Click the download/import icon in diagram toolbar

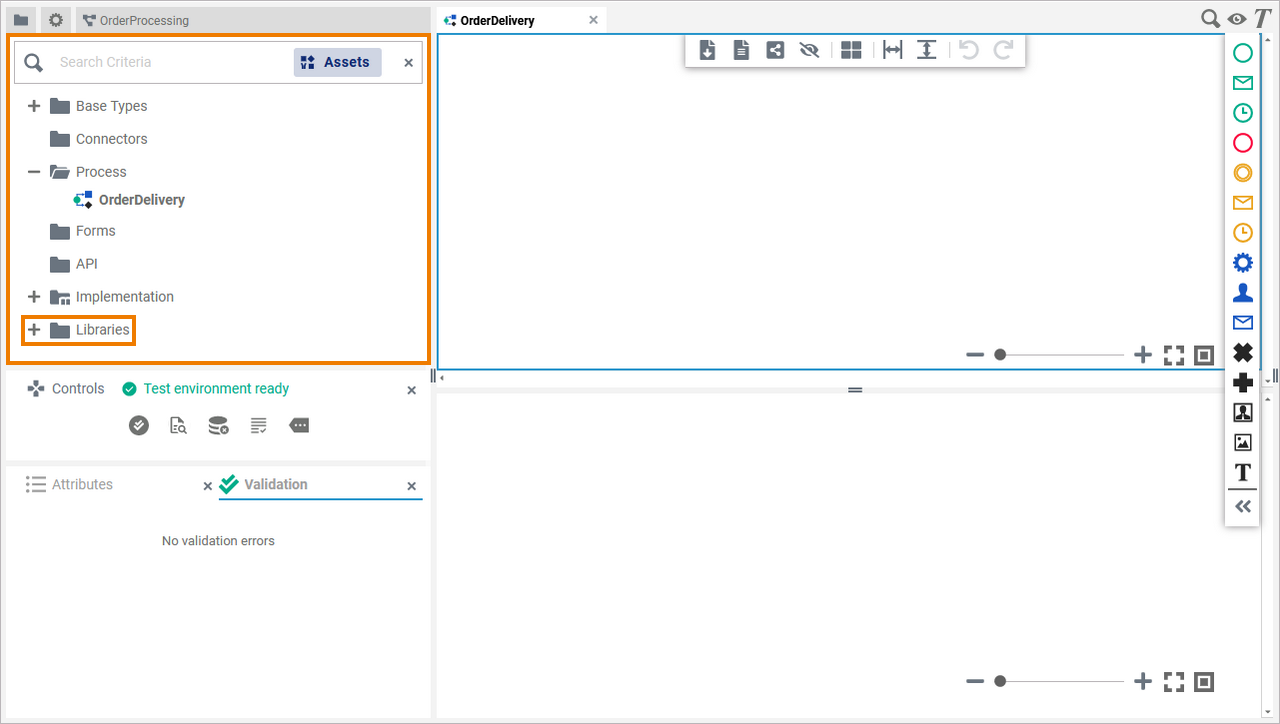coord(707,50)
